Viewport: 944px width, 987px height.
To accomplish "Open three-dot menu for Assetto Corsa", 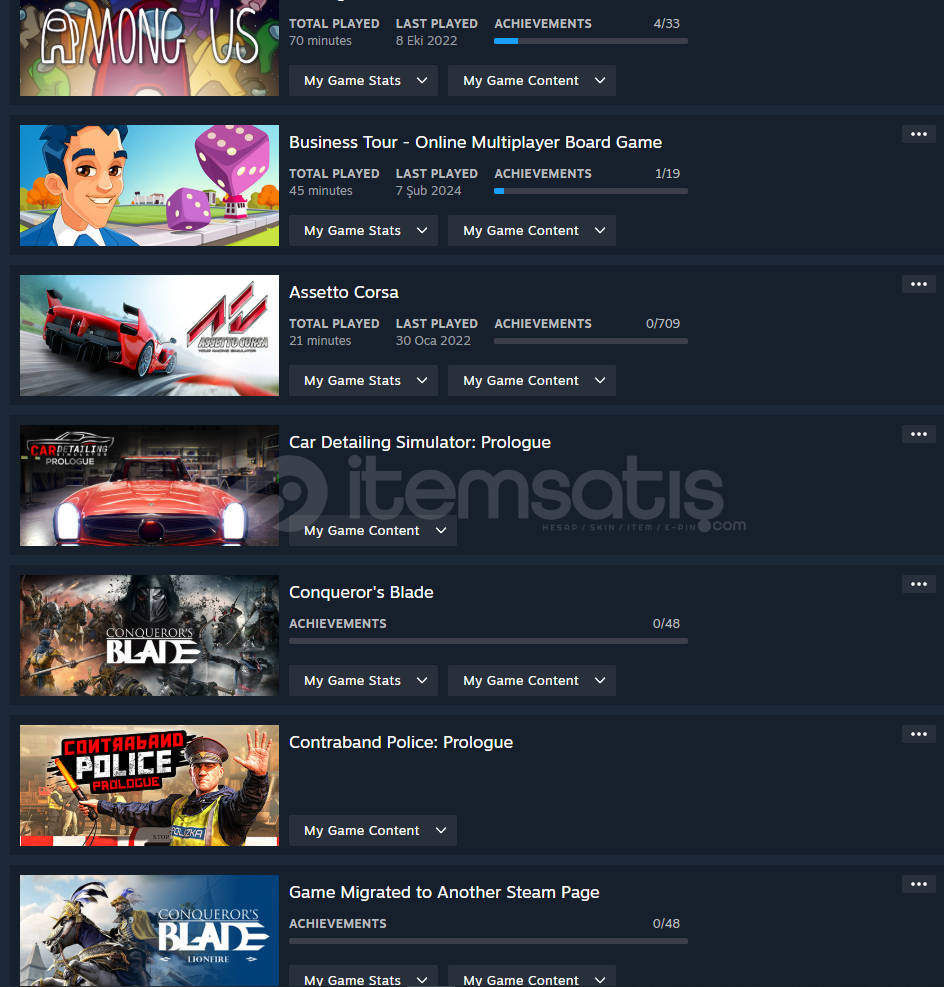I will pos(918,284).
